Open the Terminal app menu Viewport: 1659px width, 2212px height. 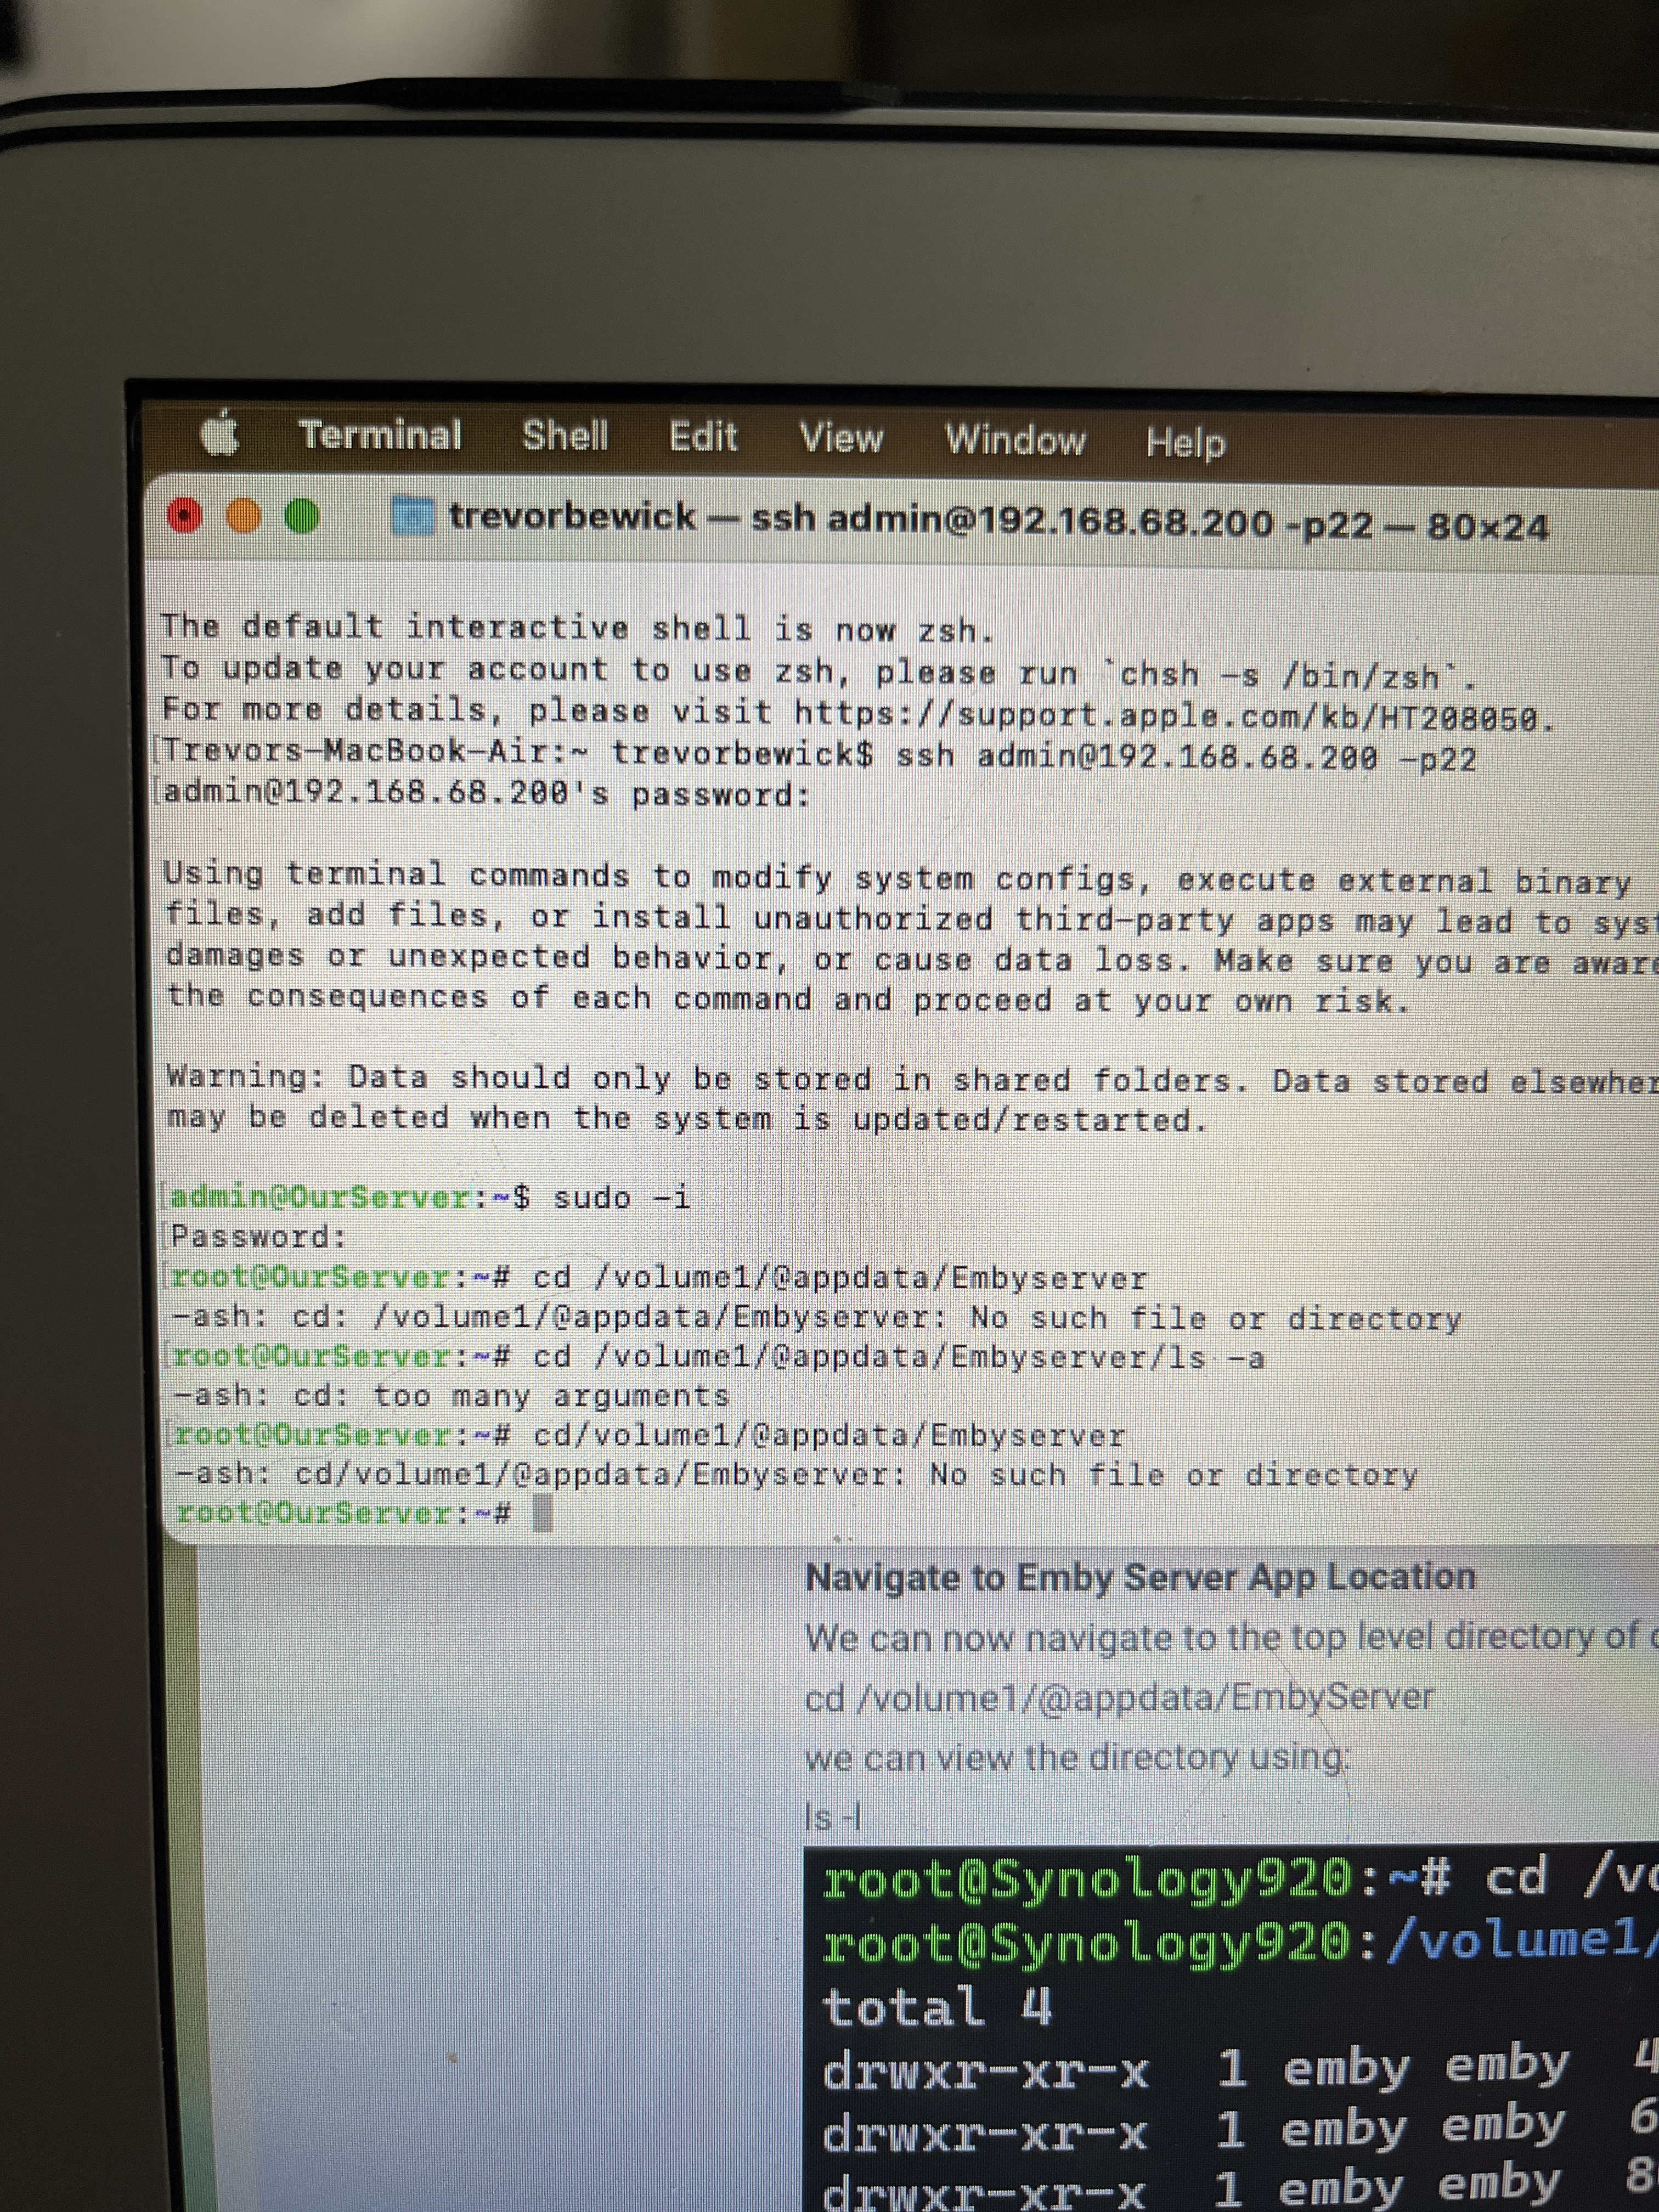tap(380, 435)
